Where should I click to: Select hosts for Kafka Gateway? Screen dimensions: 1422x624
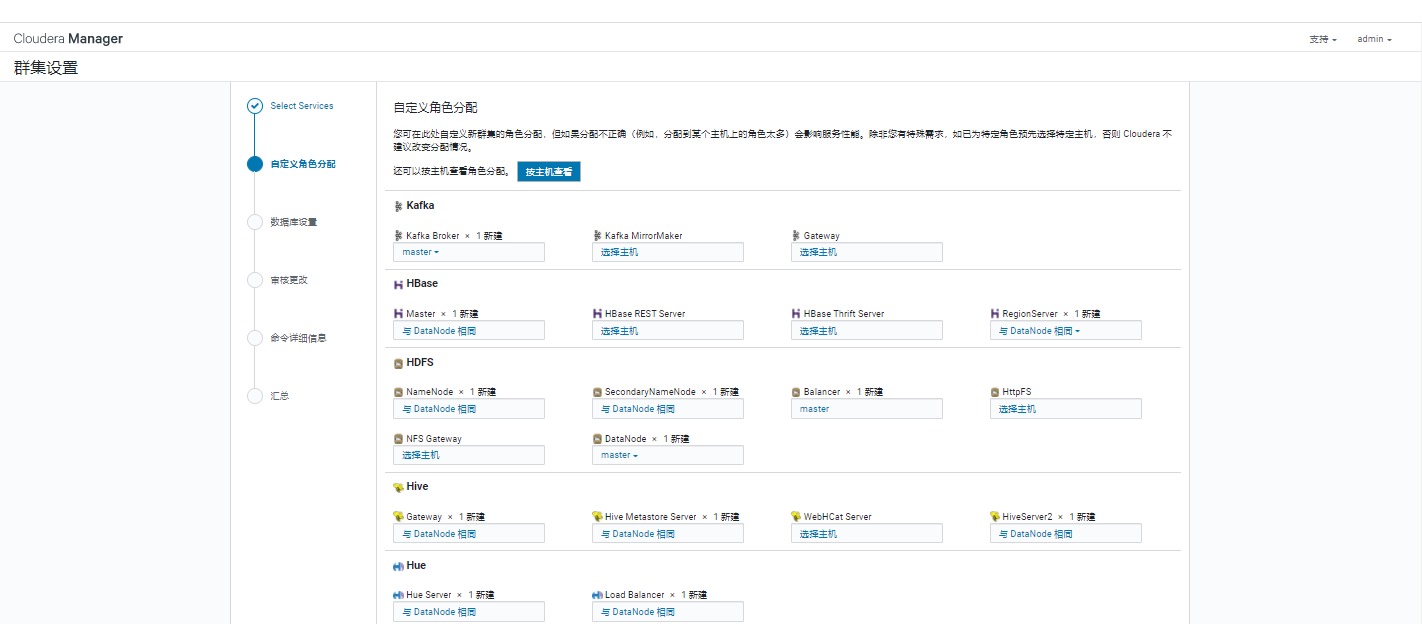867,252
